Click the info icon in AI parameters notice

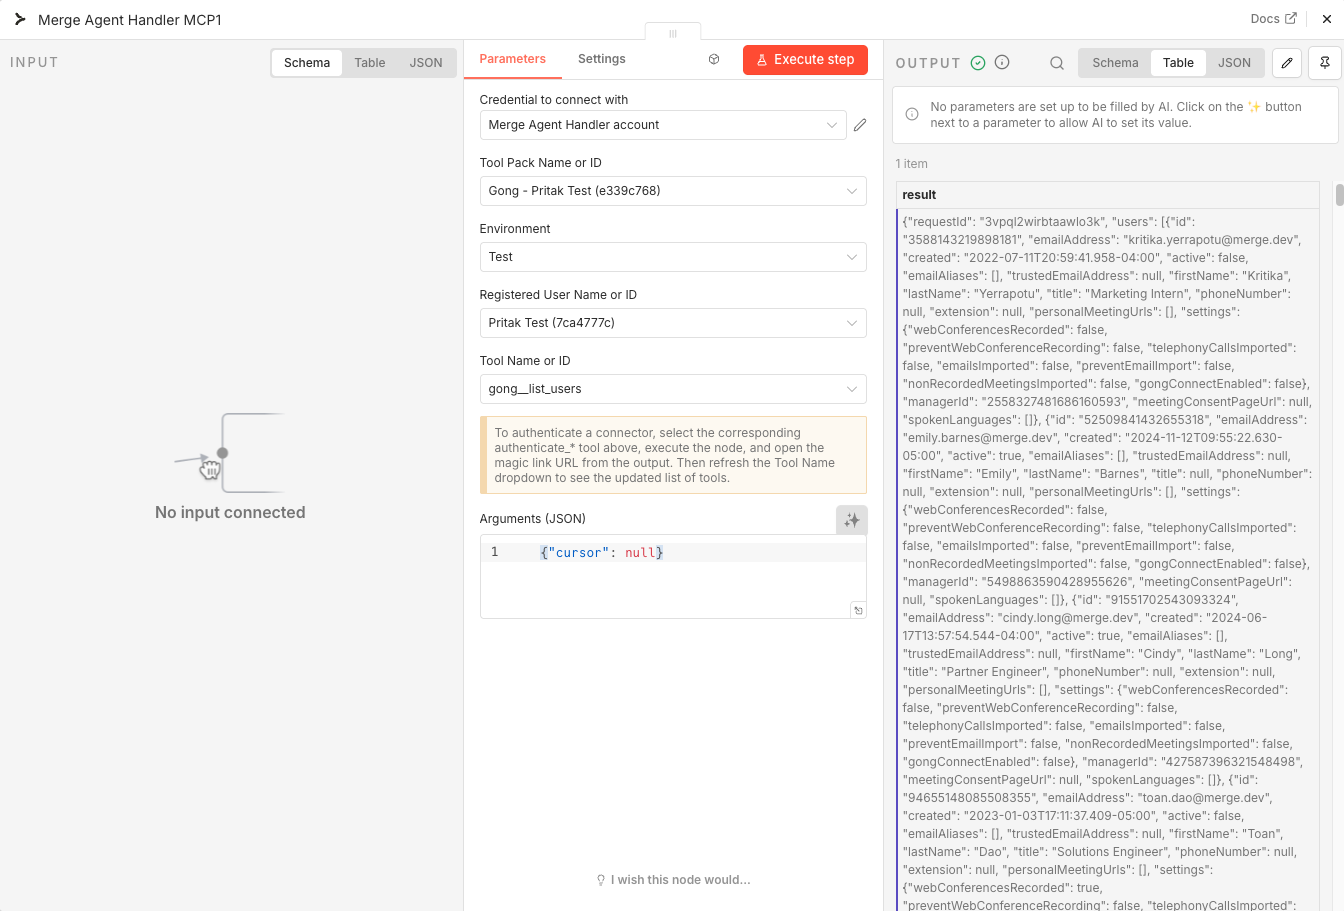(912, 114)
